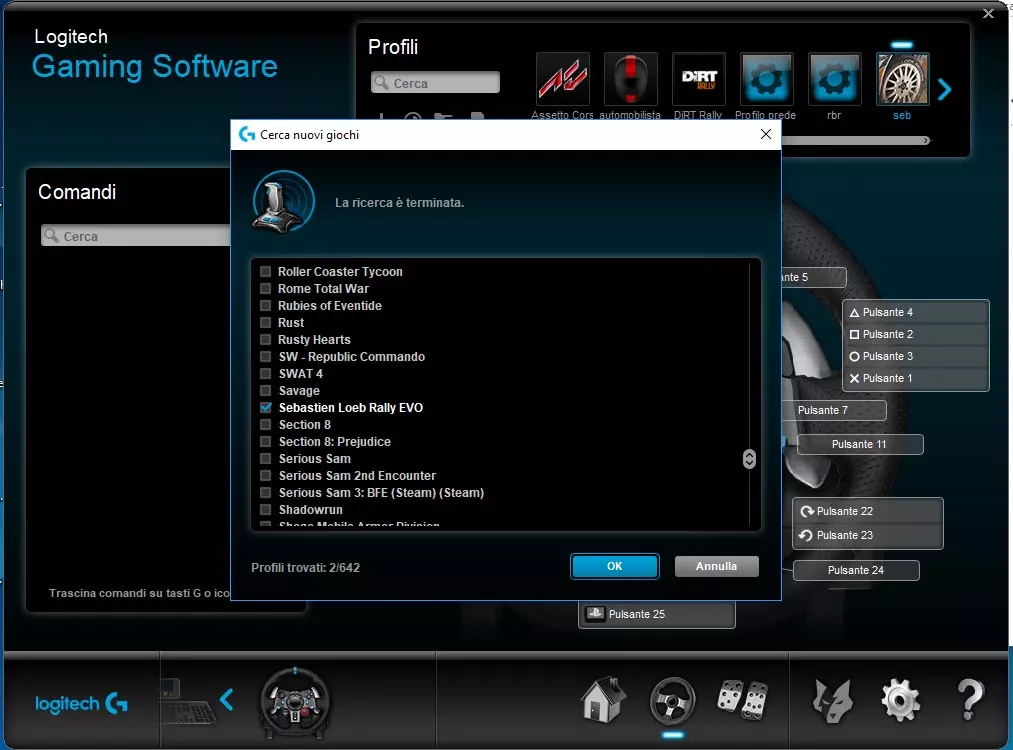This screenshot has height=750, width=1013.
Task: Select the Section 8 list entry text
Action: click(305, 424)
